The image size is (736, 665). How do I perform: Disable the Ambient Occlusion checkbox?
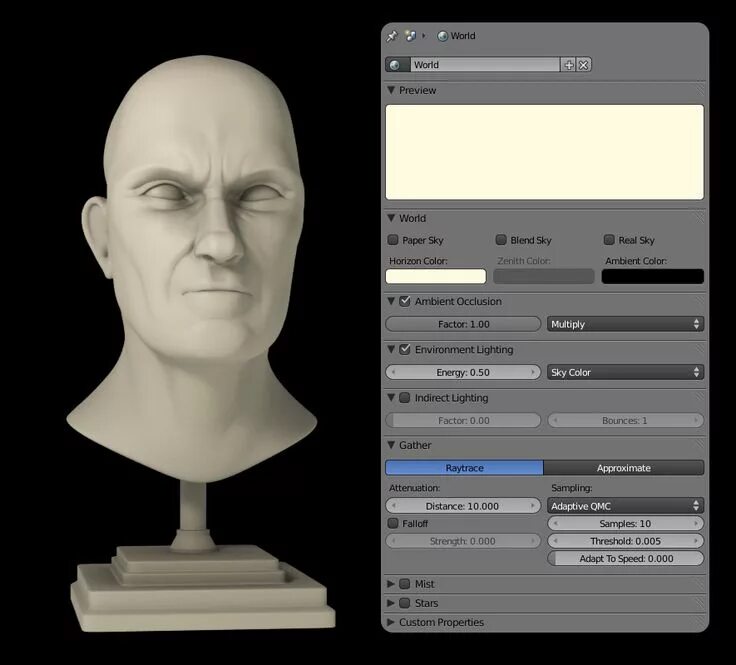[x=405, y=301]
